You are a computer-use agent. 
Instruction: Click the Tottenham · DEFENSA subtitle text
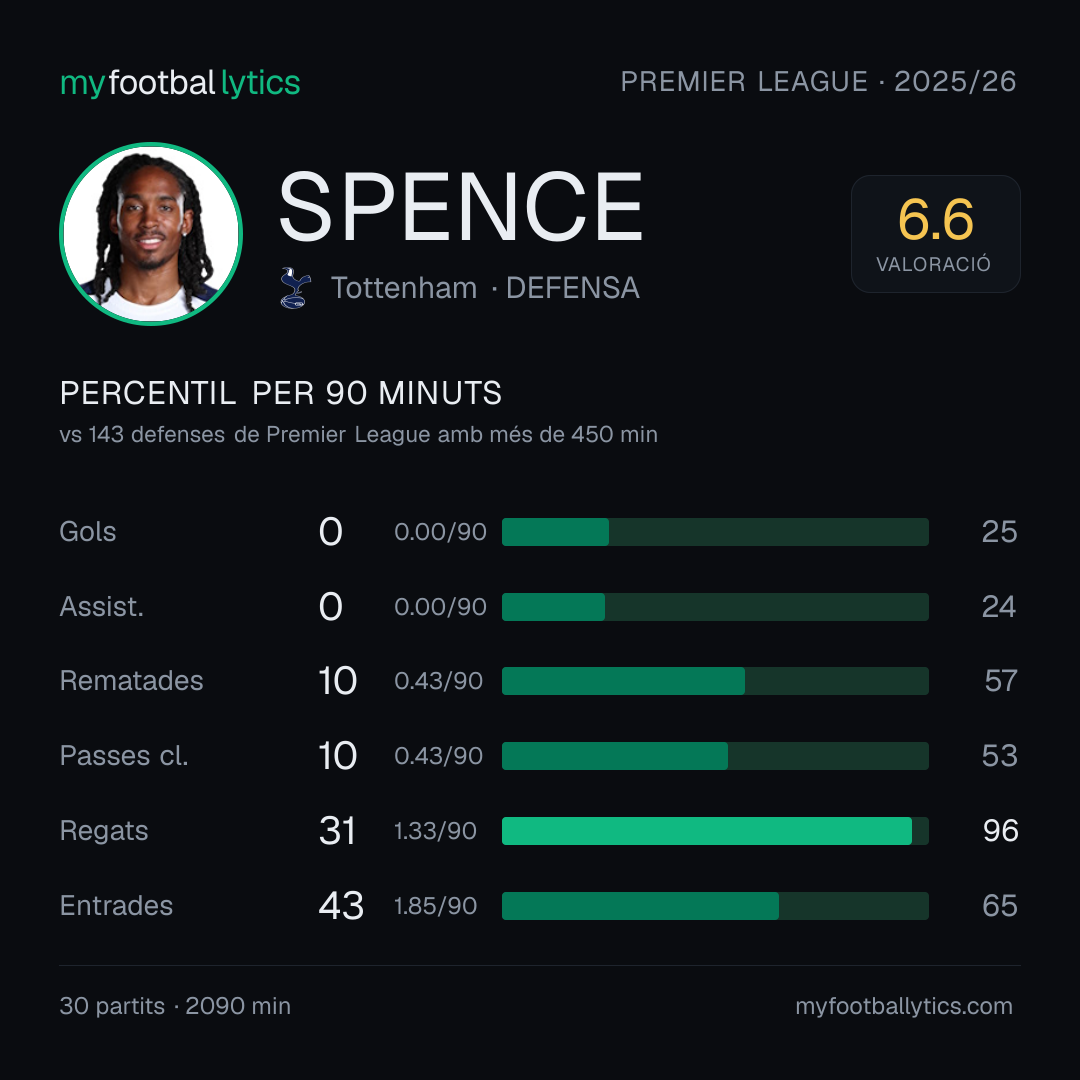[x=485, y=288]
